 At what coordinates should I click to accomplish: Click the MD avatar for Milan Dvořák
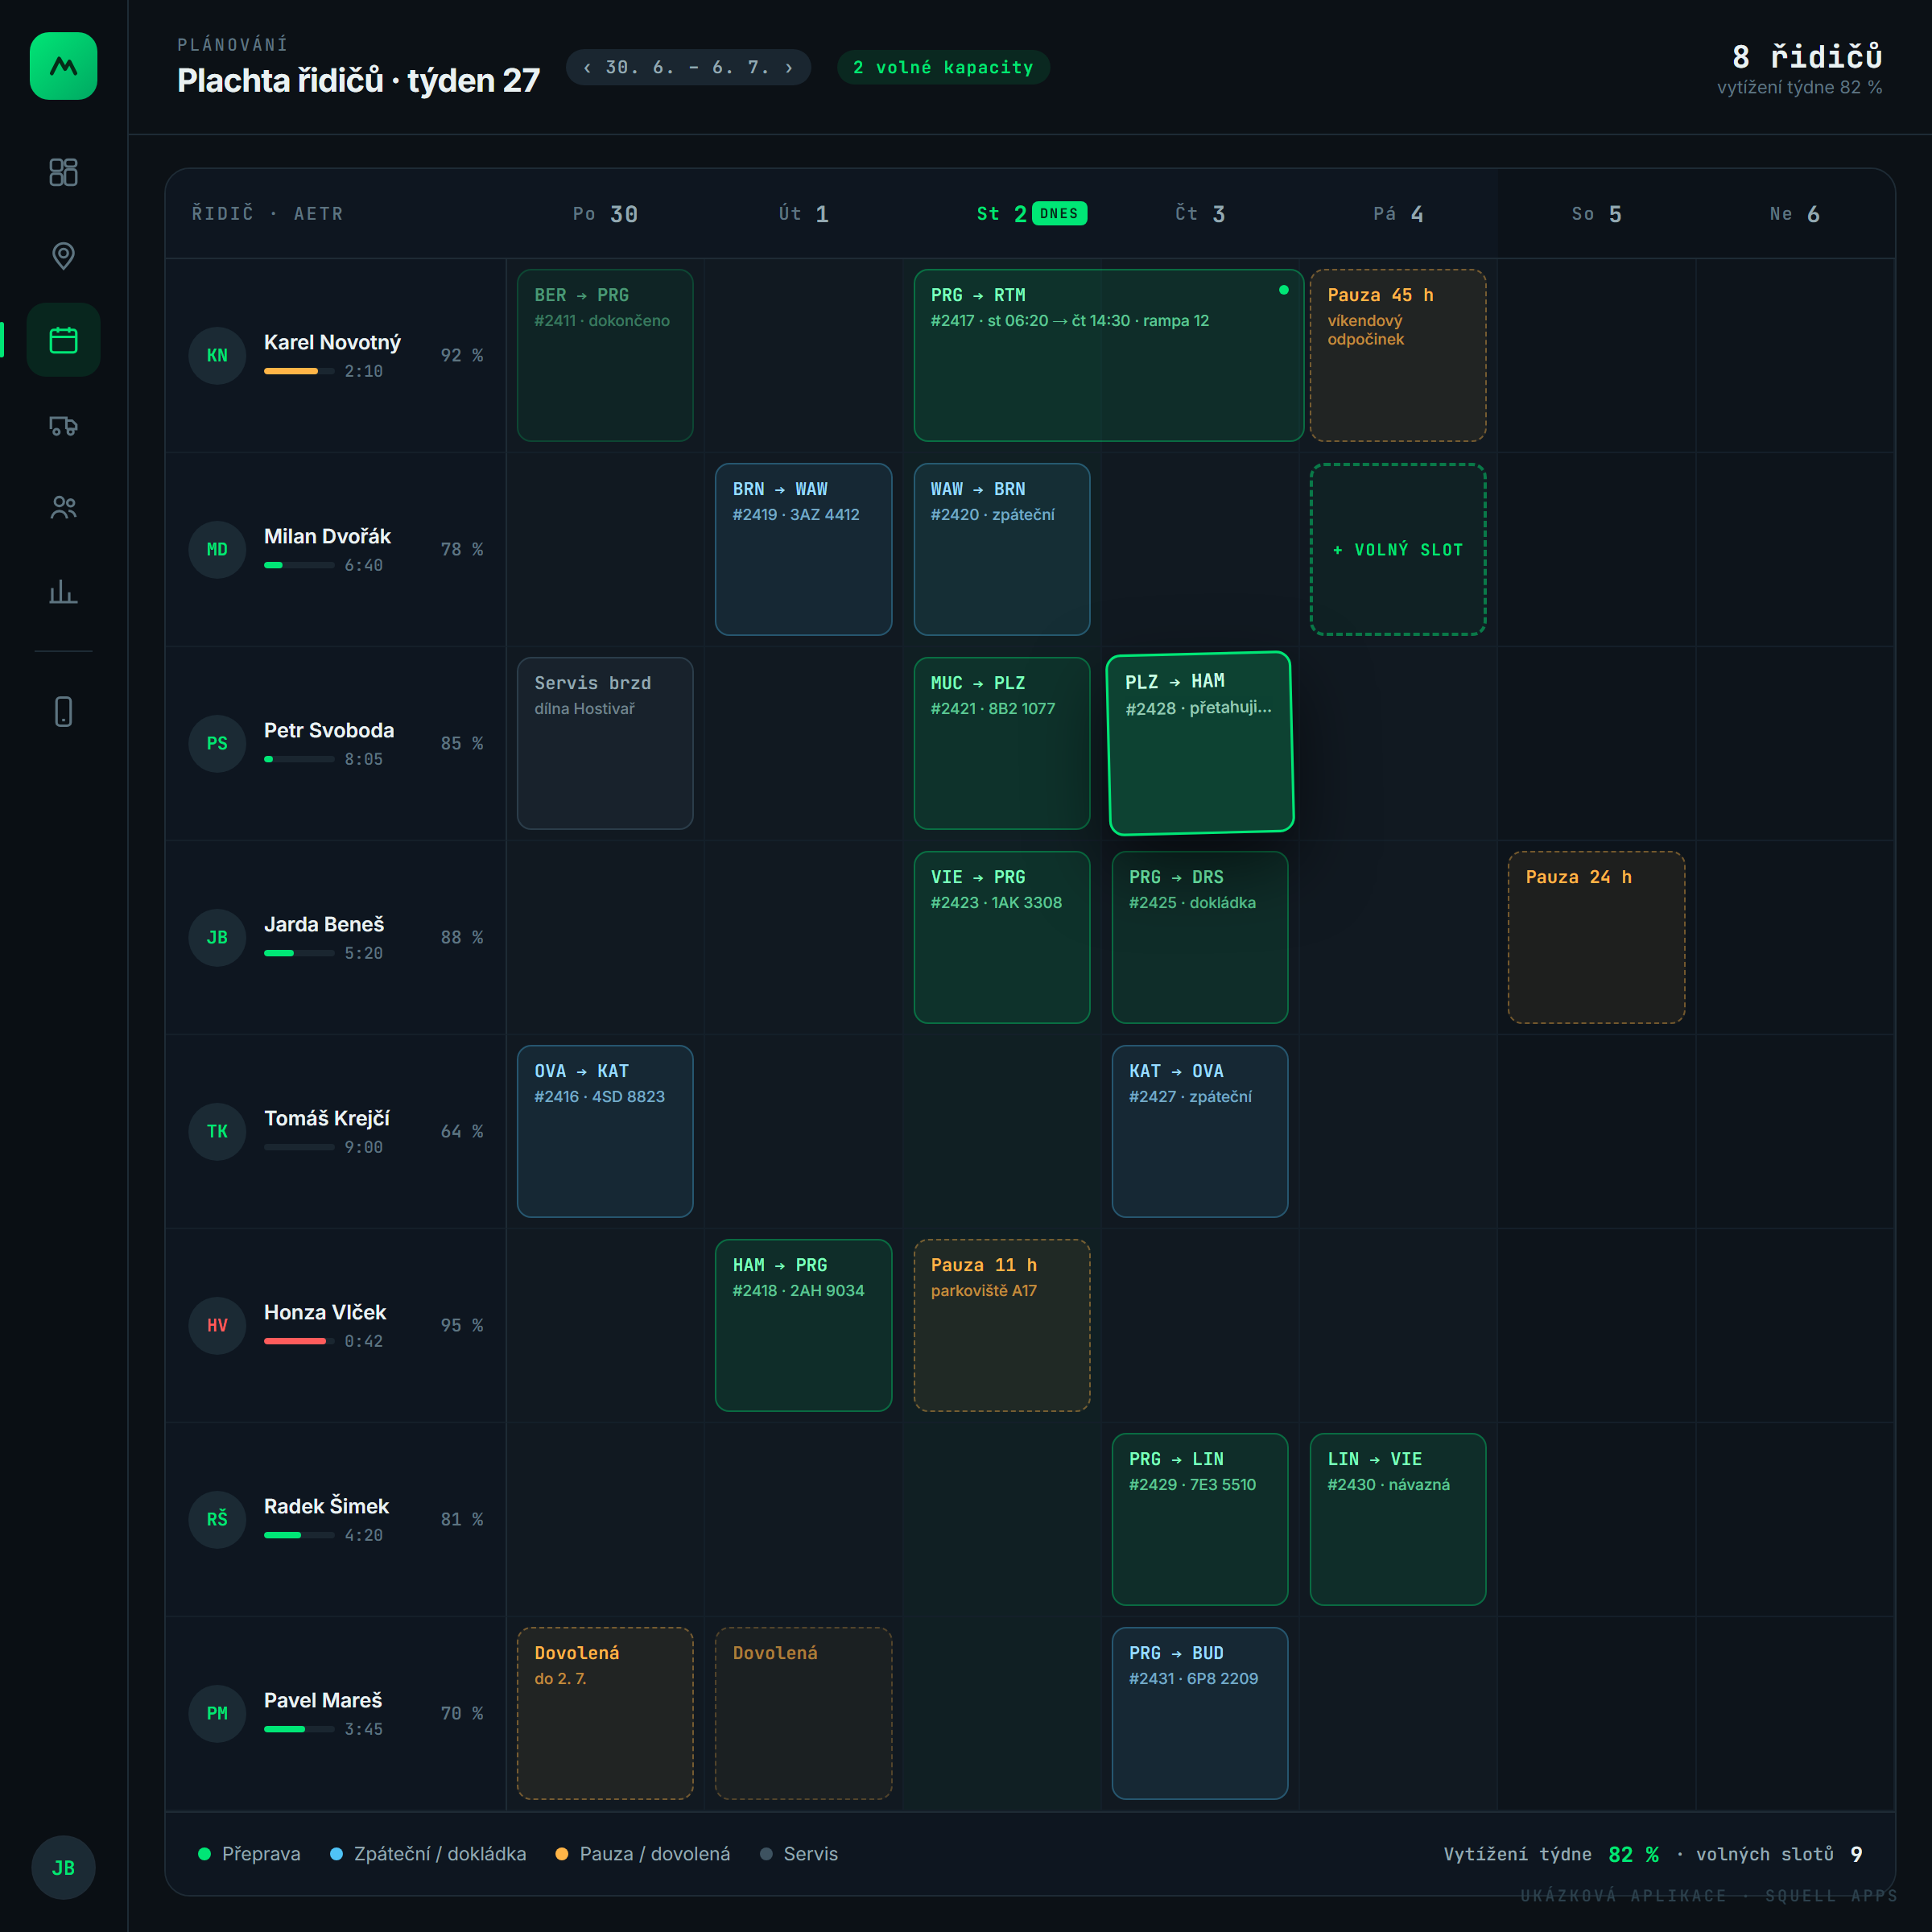[217, 549]
